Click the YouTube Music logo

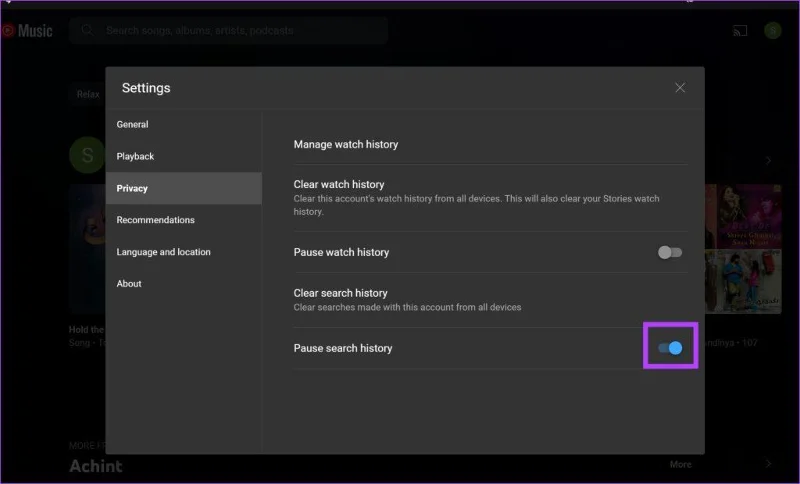(x=27, y=31)
